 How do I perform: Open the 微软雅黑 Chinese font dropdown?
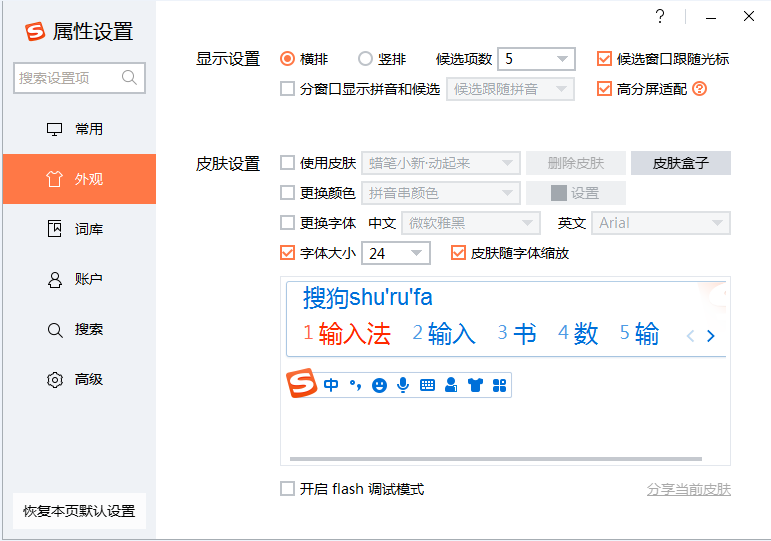[471, 223]
